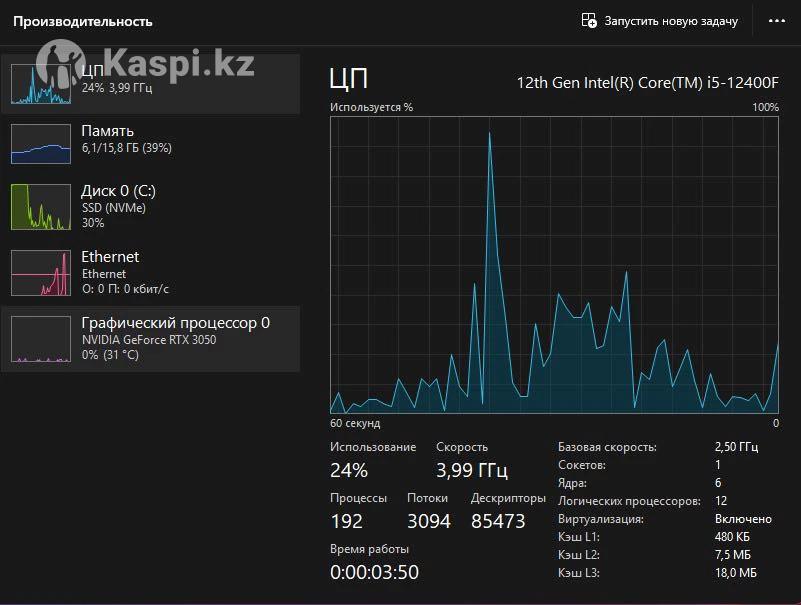
Task: Click the run new task icon
Action: [589, 21]
